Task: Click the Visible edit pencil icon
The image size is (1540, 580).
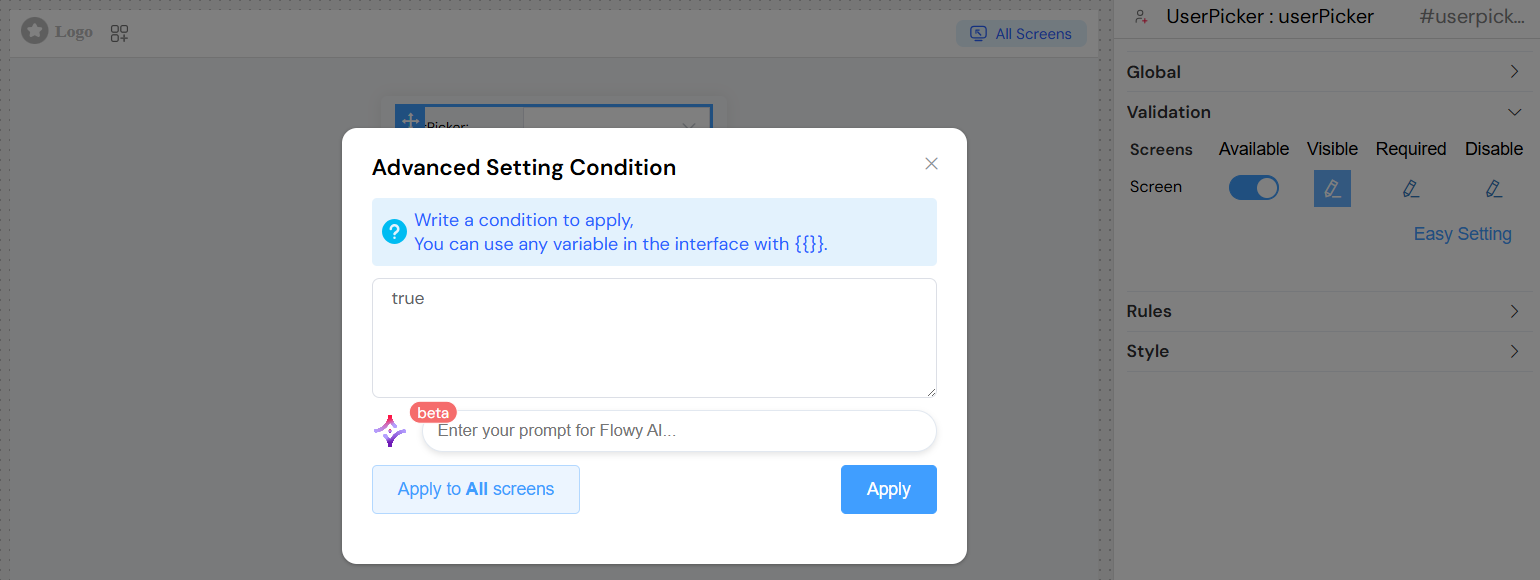Action: pyautogui.click(x=1332, y=187)
